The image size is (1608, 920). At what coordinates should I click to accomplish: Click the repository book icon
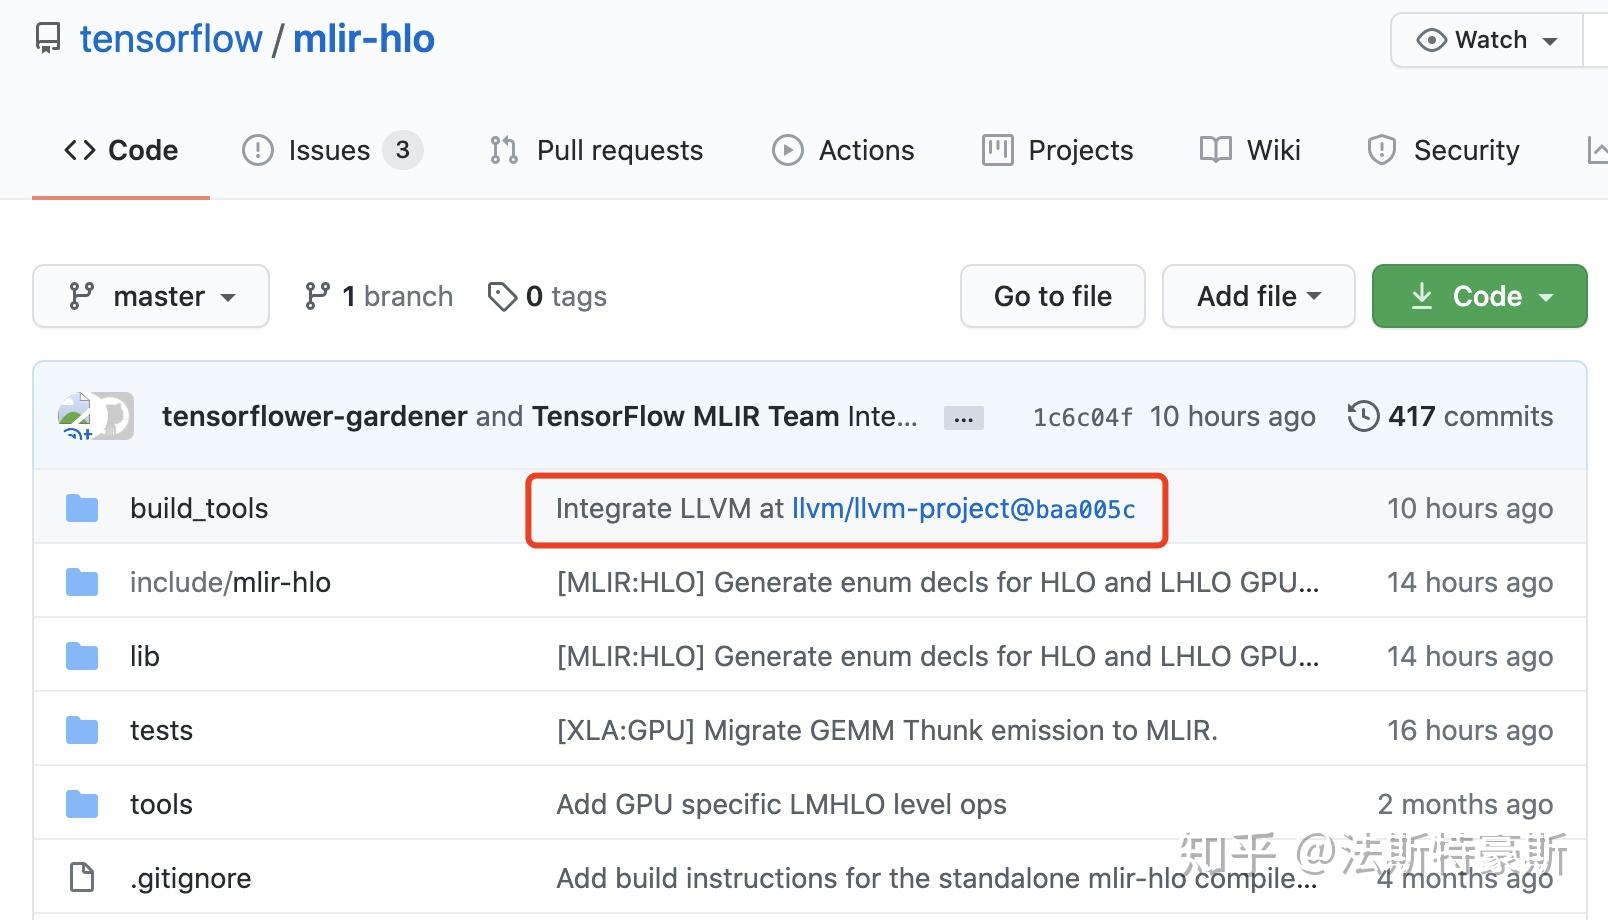pyautogui.click(x=47, y=40)
